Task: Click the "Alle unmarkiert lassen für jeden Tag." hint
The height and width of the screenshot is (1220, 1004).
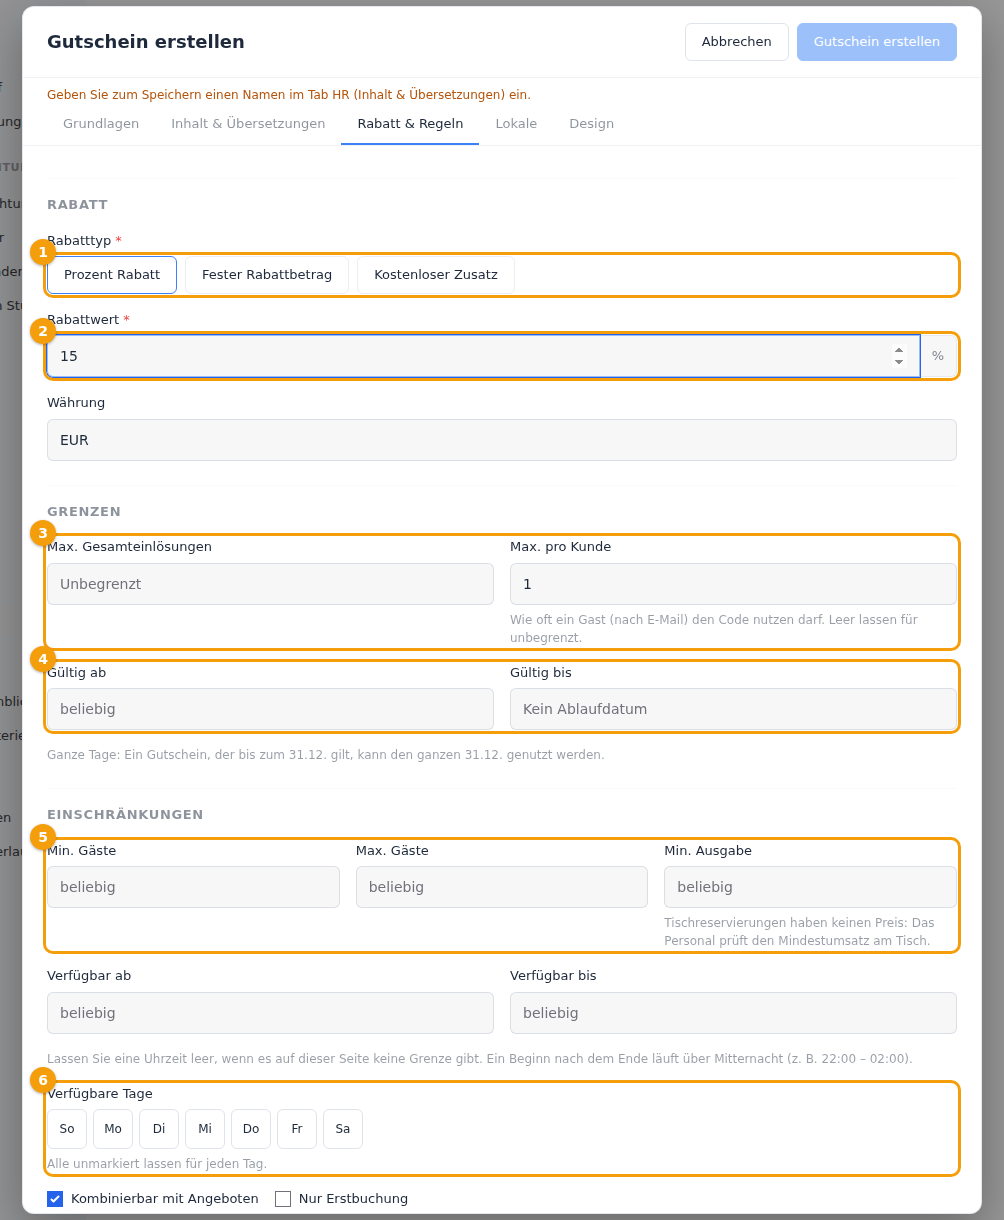Action: 157,1164
